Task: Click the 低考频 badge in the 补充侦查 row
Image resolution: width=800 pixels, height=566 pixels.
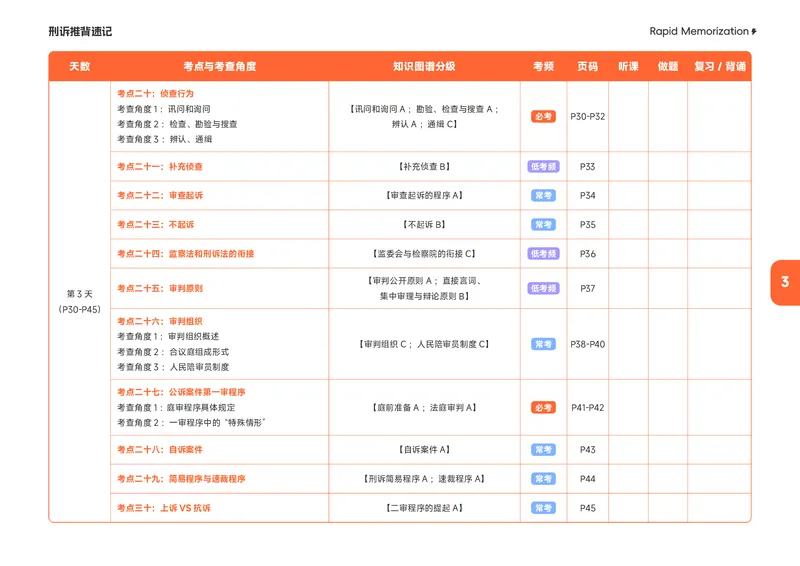Action: pos(543,166)
